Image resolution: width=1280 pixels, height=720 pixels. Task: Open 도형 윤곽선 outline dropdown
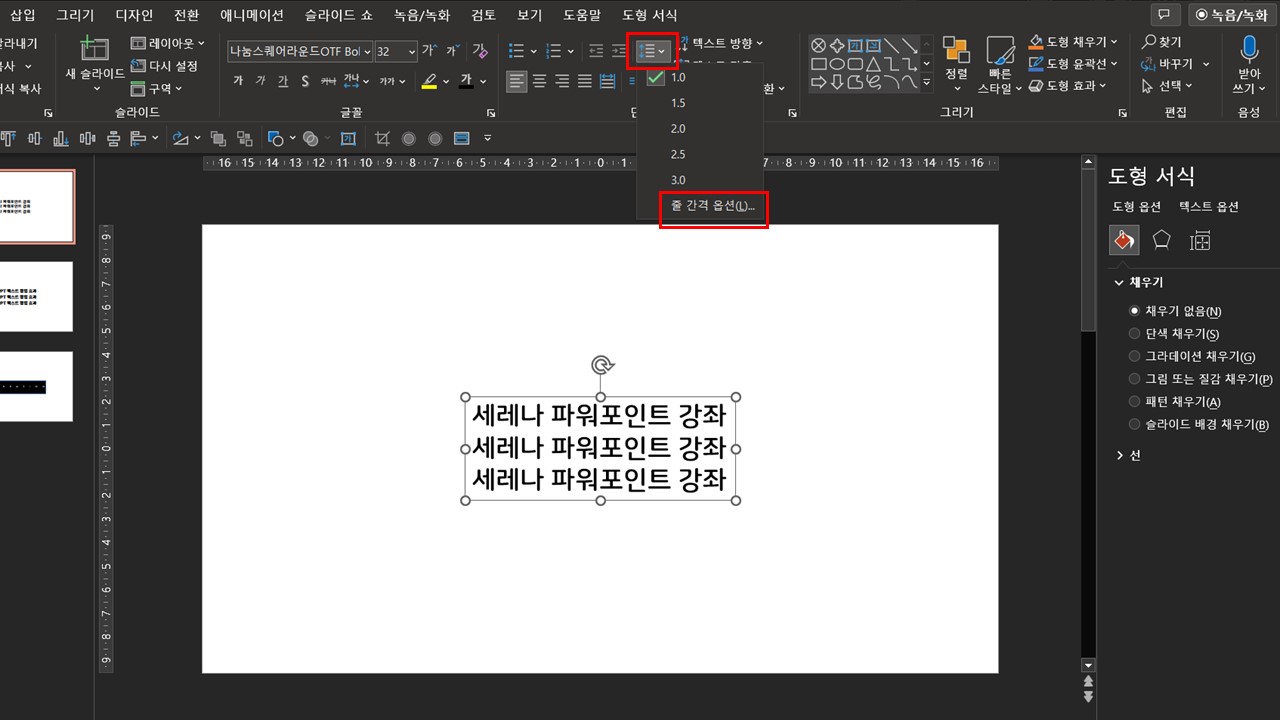[1074, 64]
